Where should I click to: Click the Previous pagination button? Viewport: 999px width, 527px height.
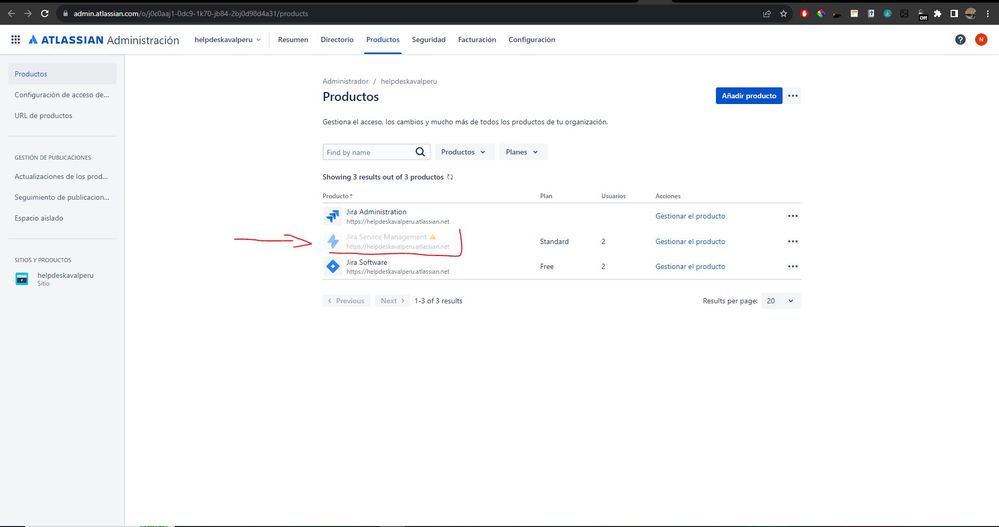[347, 301]
